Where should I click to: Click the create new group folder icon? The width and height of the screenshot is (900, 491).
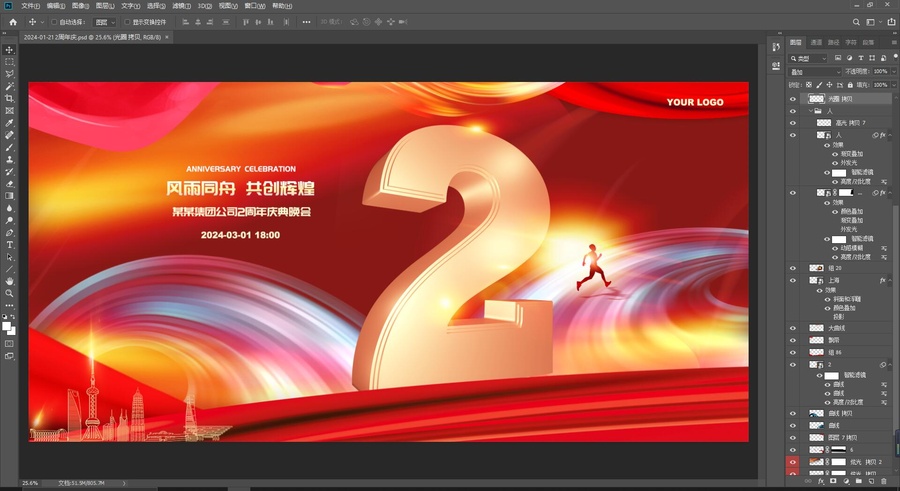point(859,481)
